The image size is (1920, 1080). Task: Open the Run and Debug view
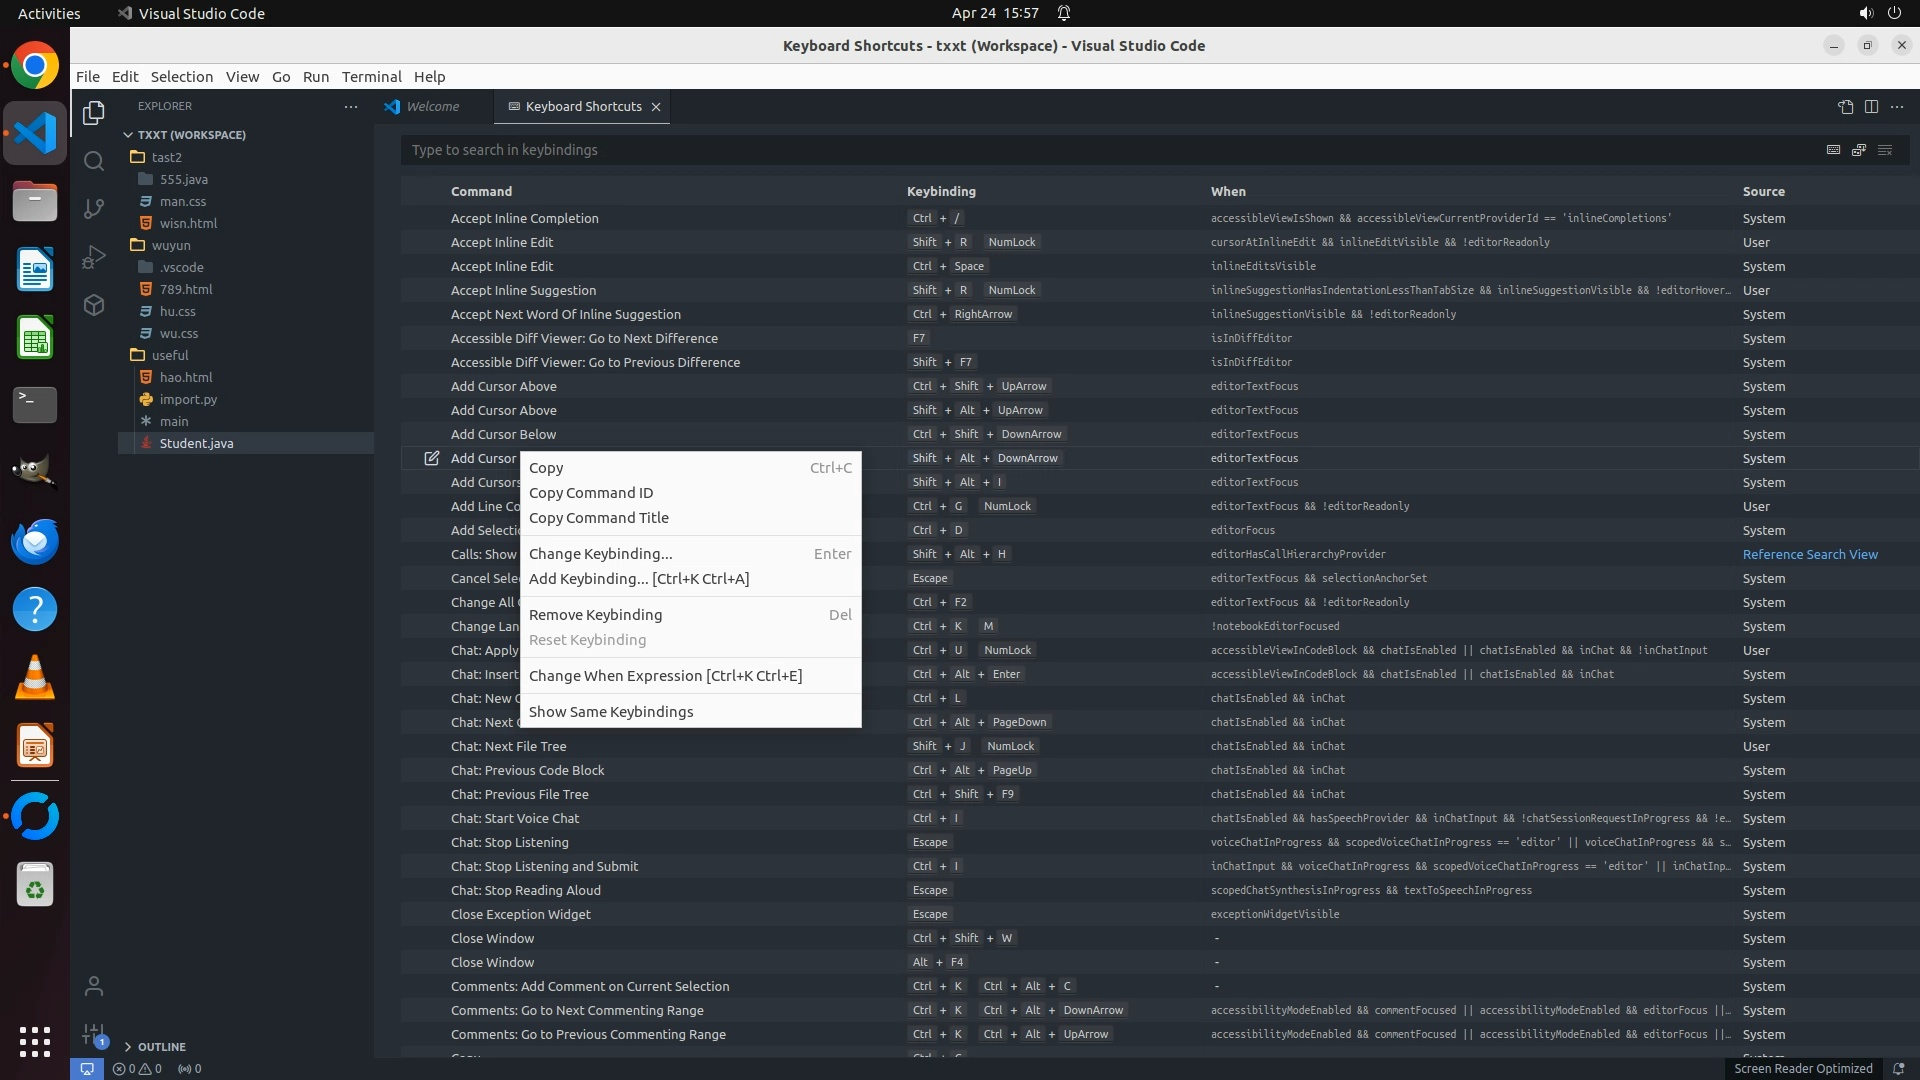pos(94,257)
